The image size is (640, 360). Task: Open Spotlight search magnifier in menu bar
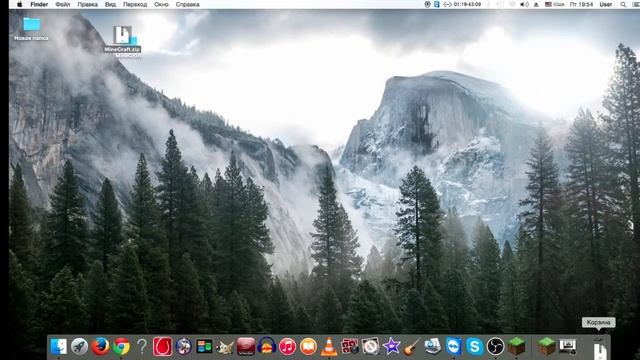click(x=623, y=4)
